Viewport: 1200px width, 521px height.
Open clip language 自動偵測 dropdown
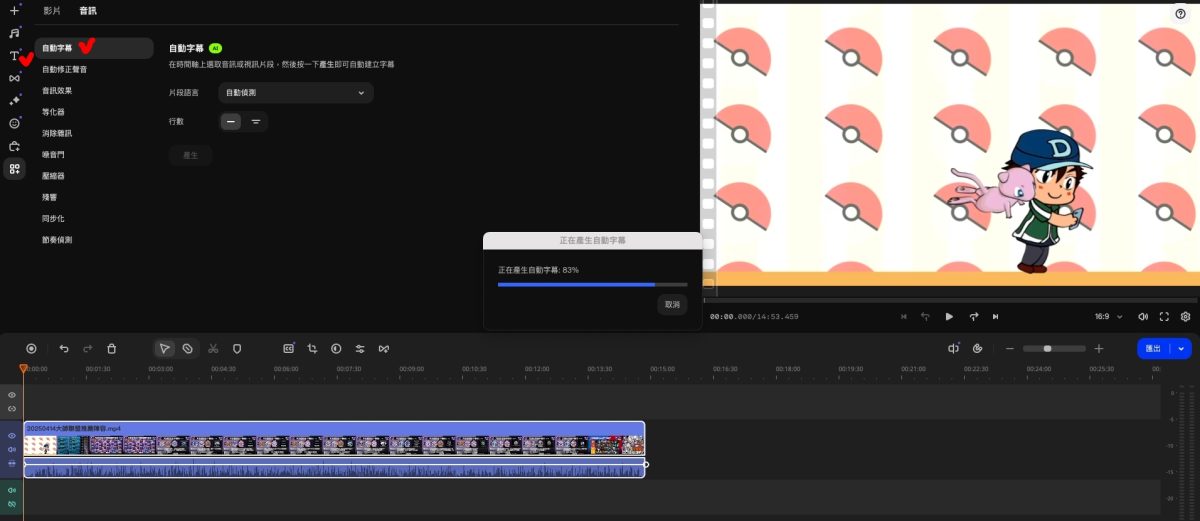click(296, 93)
